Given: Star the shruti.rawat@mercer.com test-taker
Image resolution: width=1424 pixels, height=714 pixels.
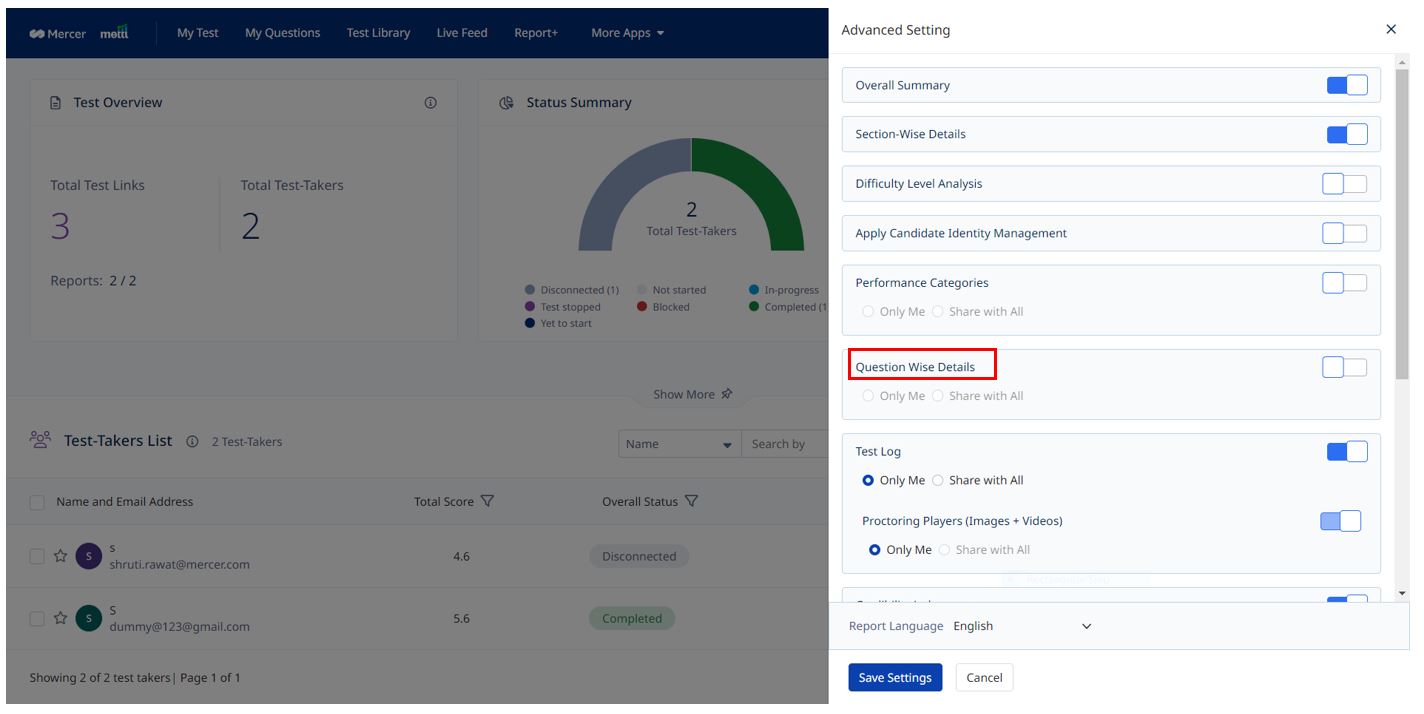Looking at the screenshot, I should pyautogui.click(x=60, y=556).
